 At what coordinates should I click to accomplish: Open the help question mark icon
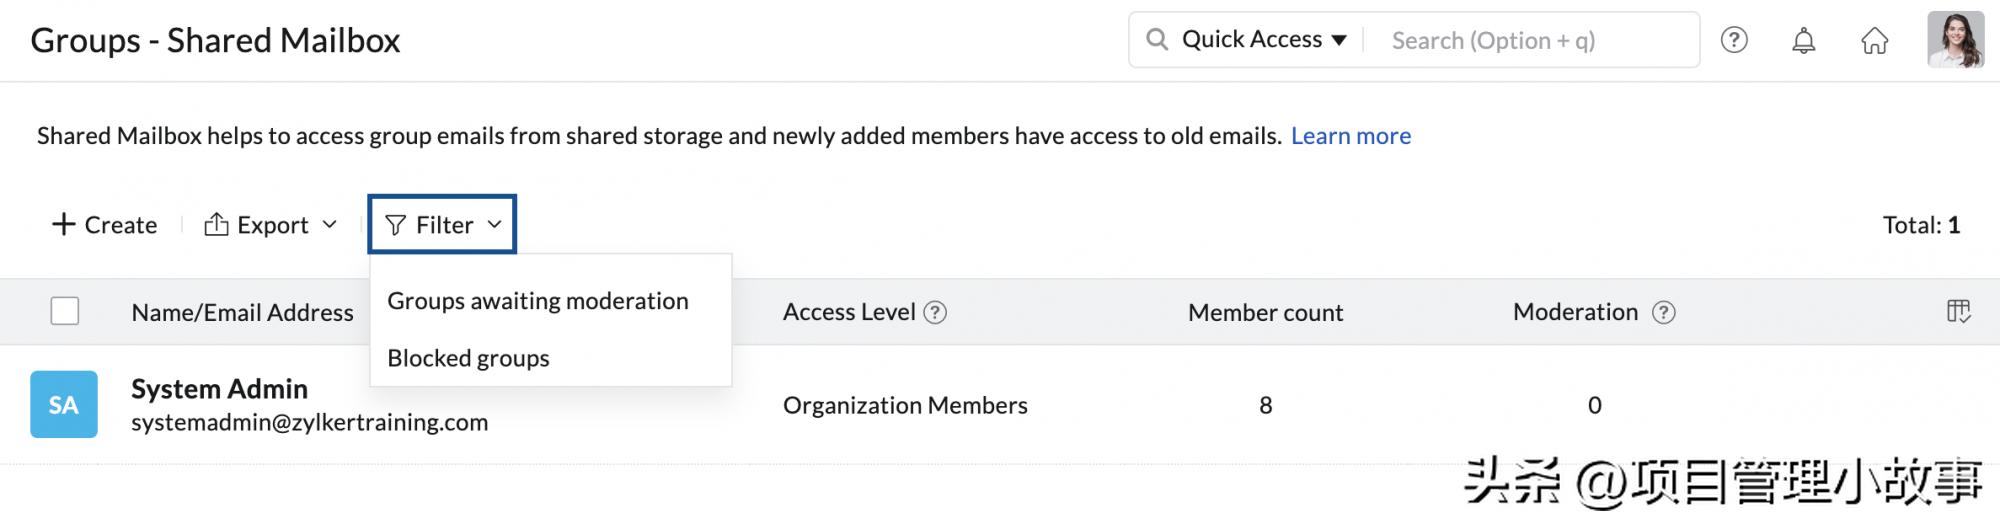point(1734,40)
